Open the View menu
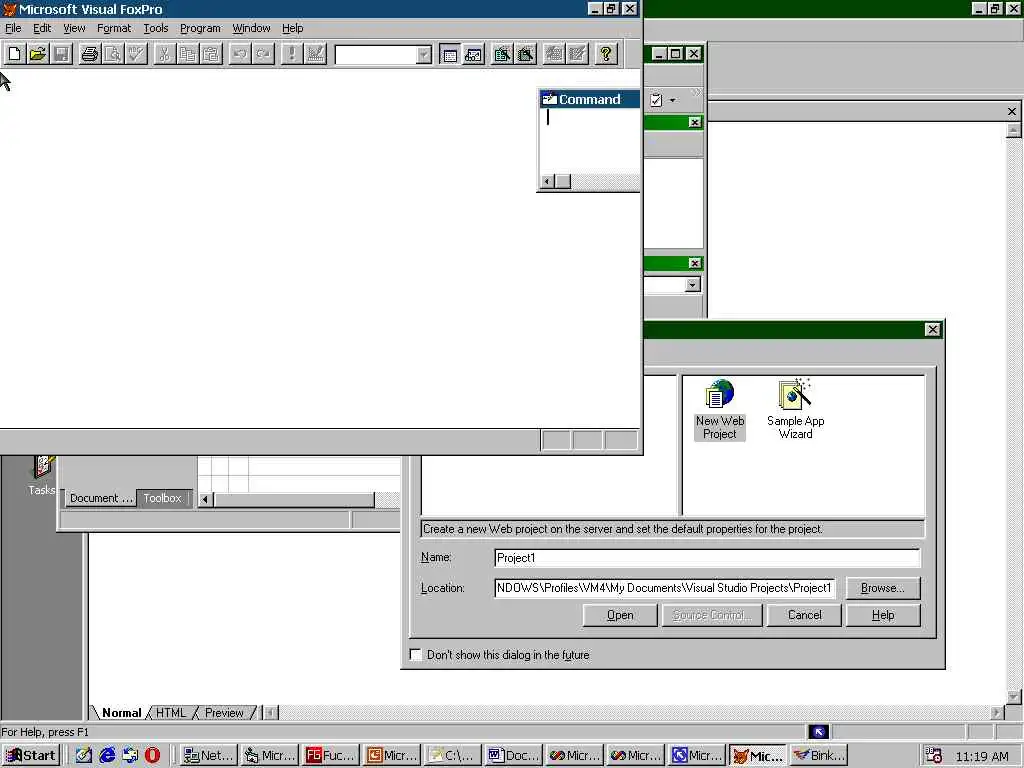Screen dimensions: 1024x768 coord(74,28)
